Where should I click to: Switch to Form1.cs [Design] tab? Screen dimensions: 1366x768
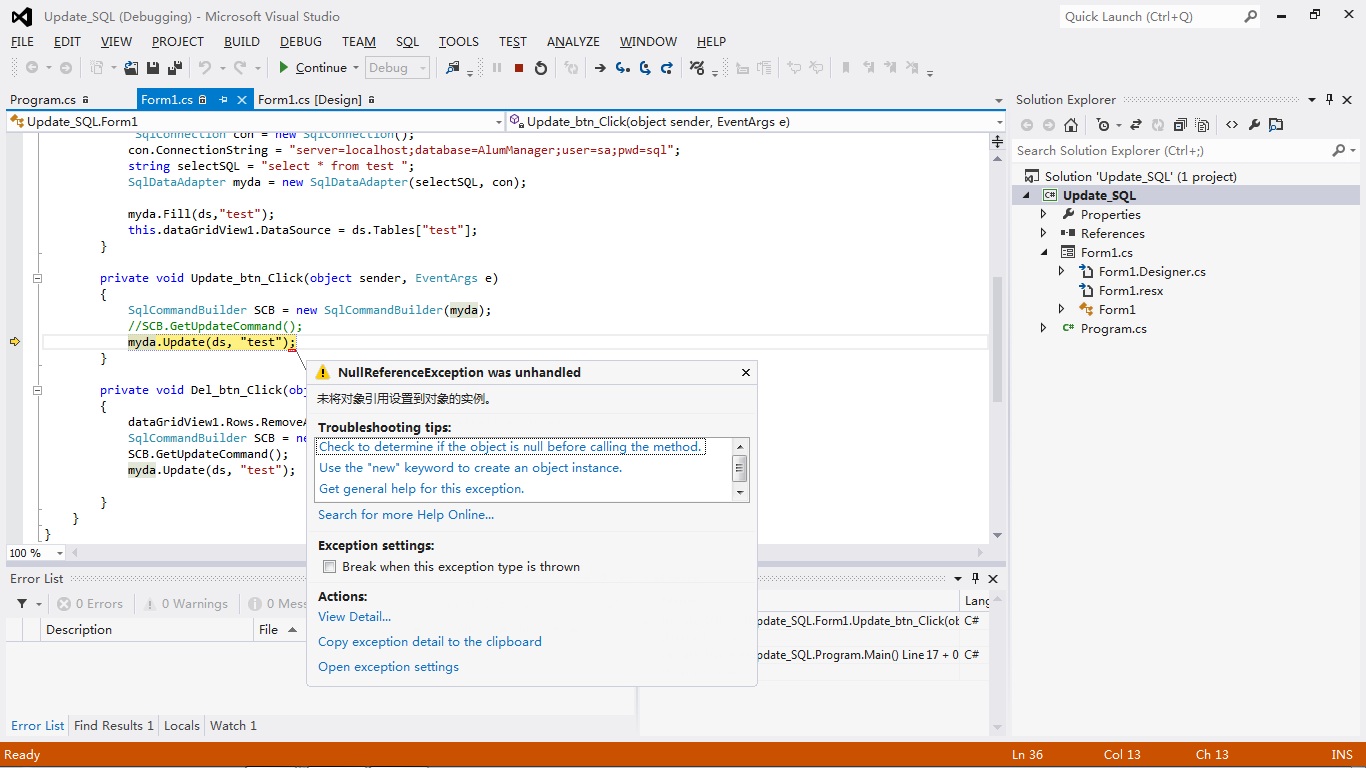(310, 100)
